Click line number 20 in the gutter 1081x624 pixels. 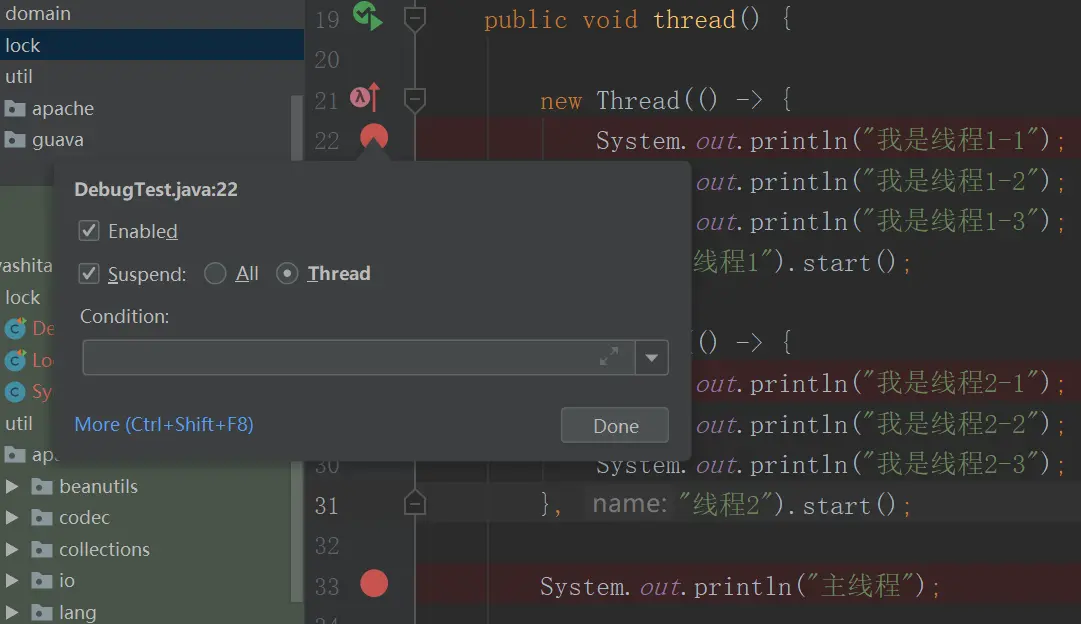[327, 60]
